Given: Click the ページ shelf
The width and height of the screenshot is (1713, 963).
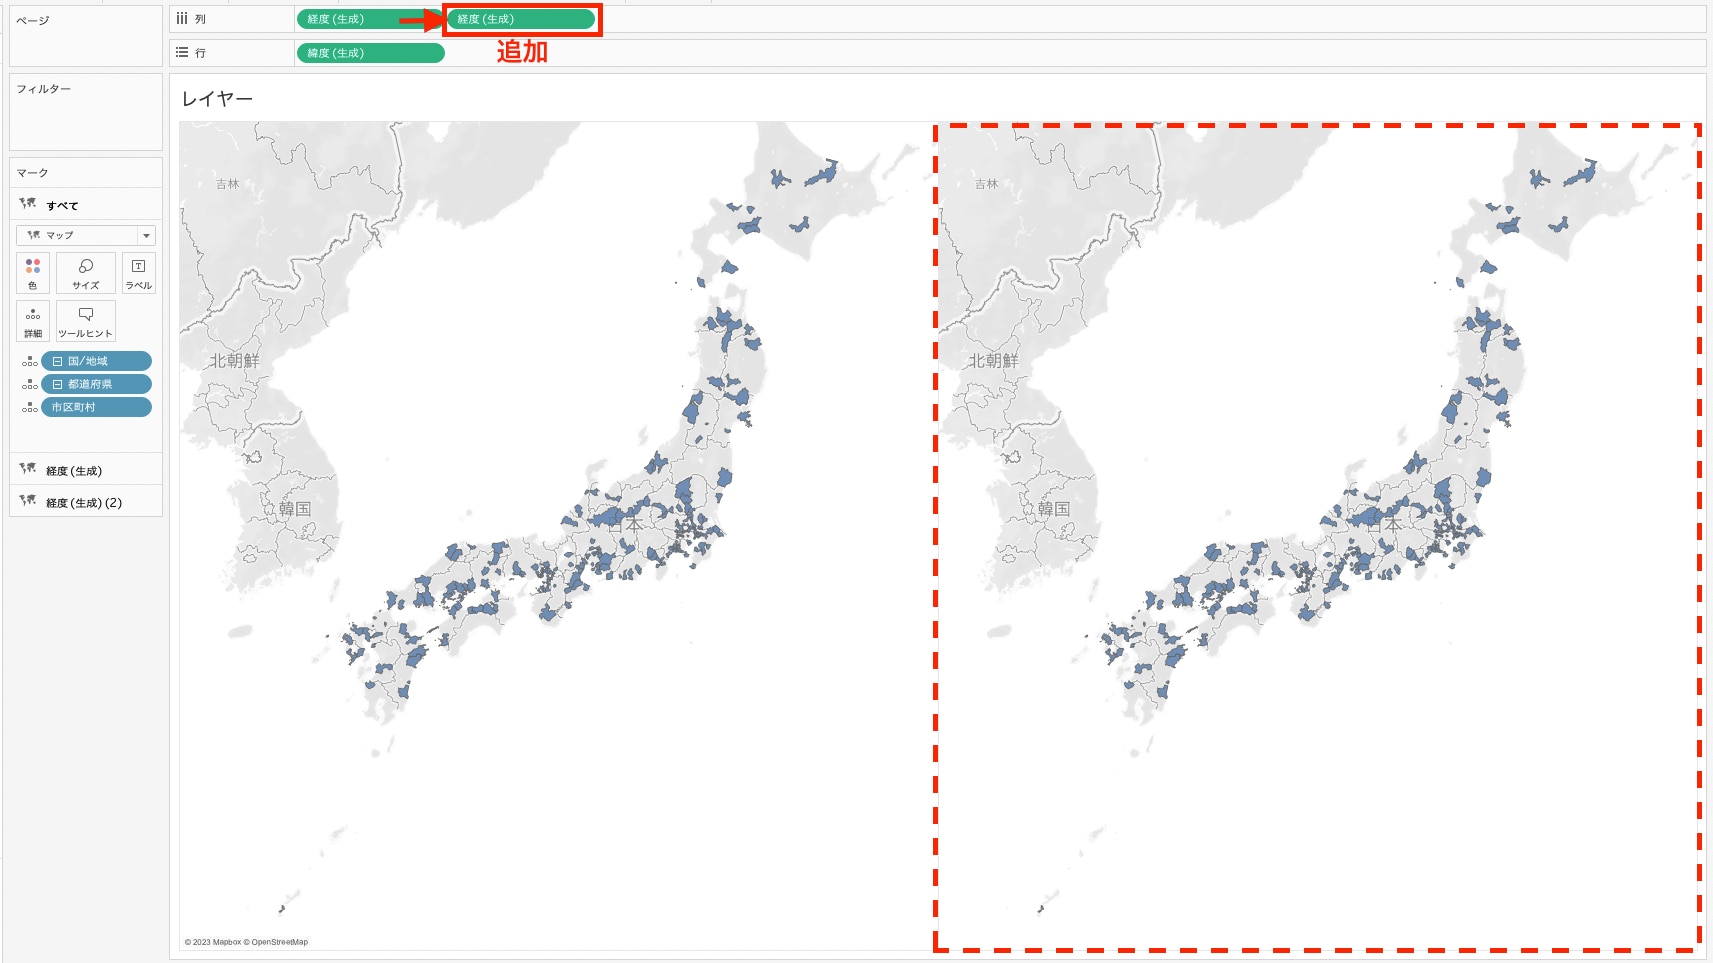Looking at the screenshot, I should pos(86,36).
